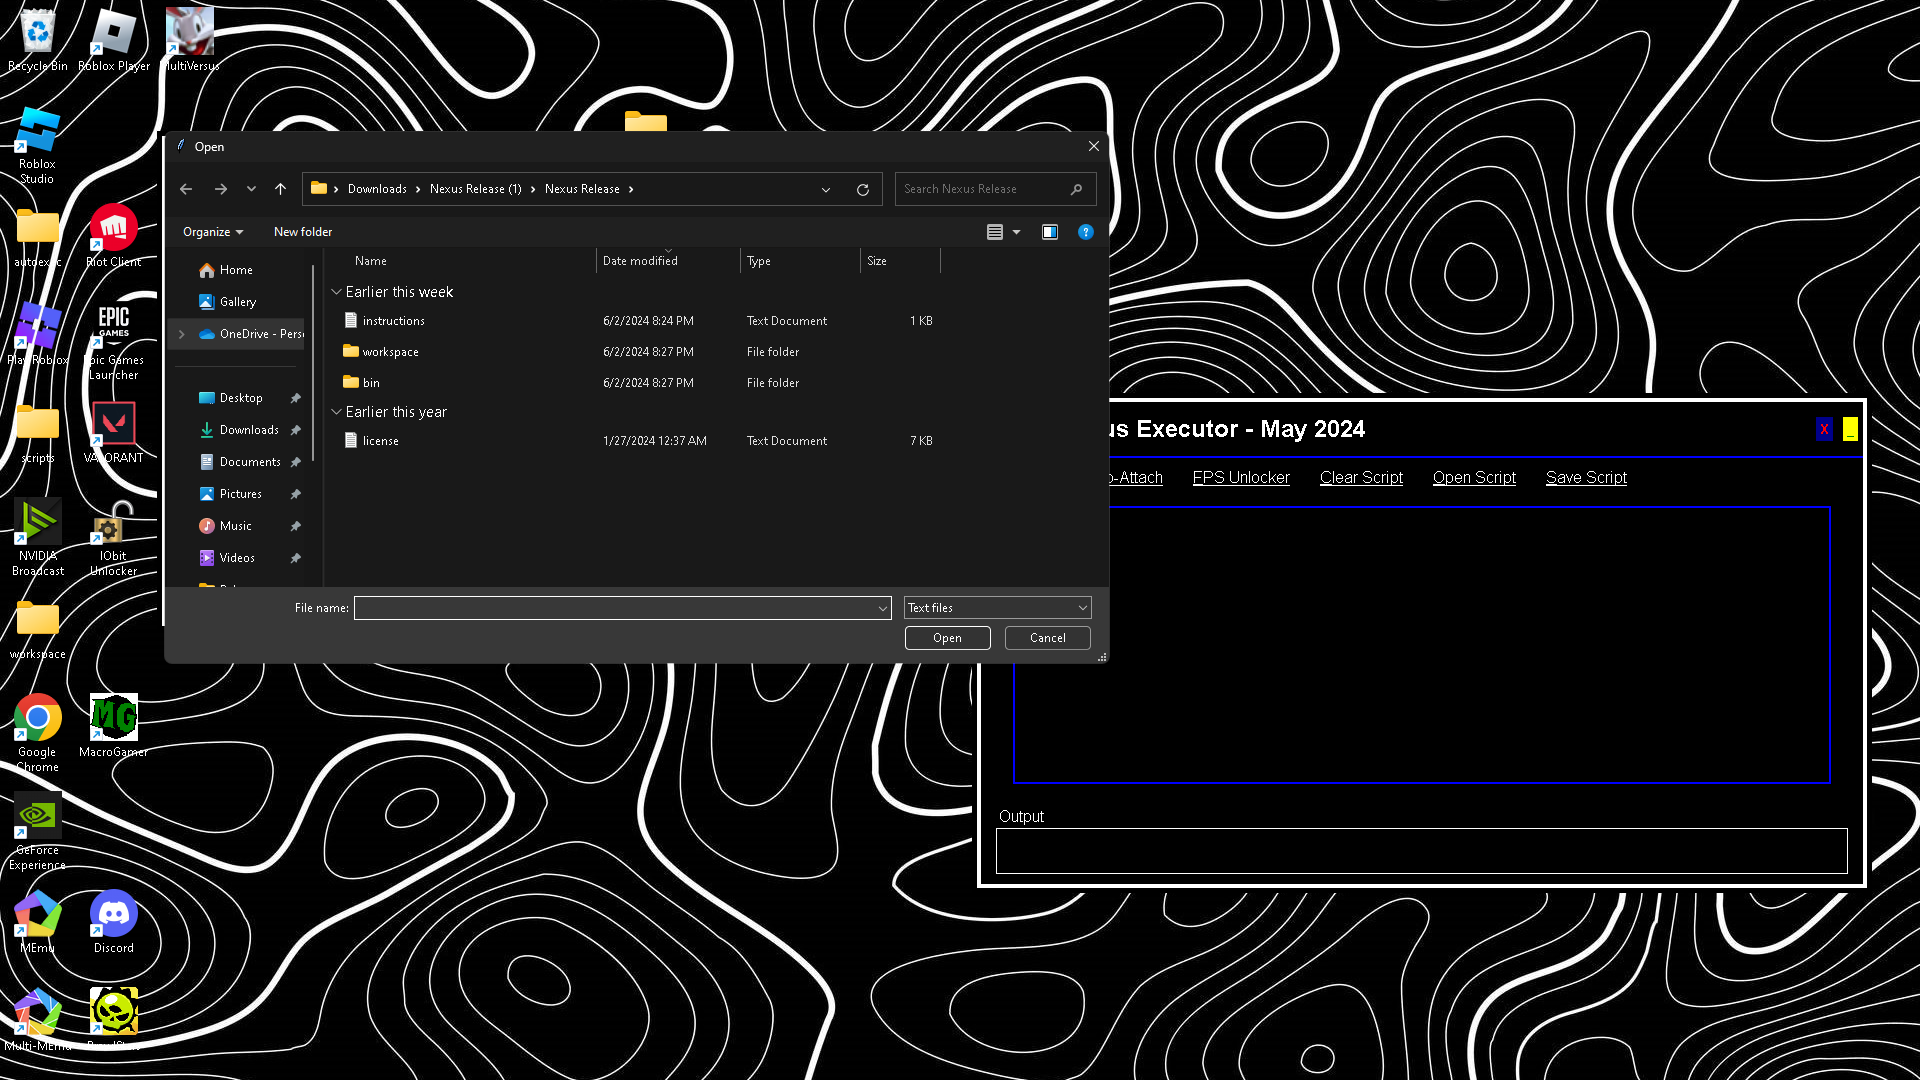The width and height of the screenshot is (1920, 1080).
Task: Collapse the Earlier this year group
Action: pos(337,412)
